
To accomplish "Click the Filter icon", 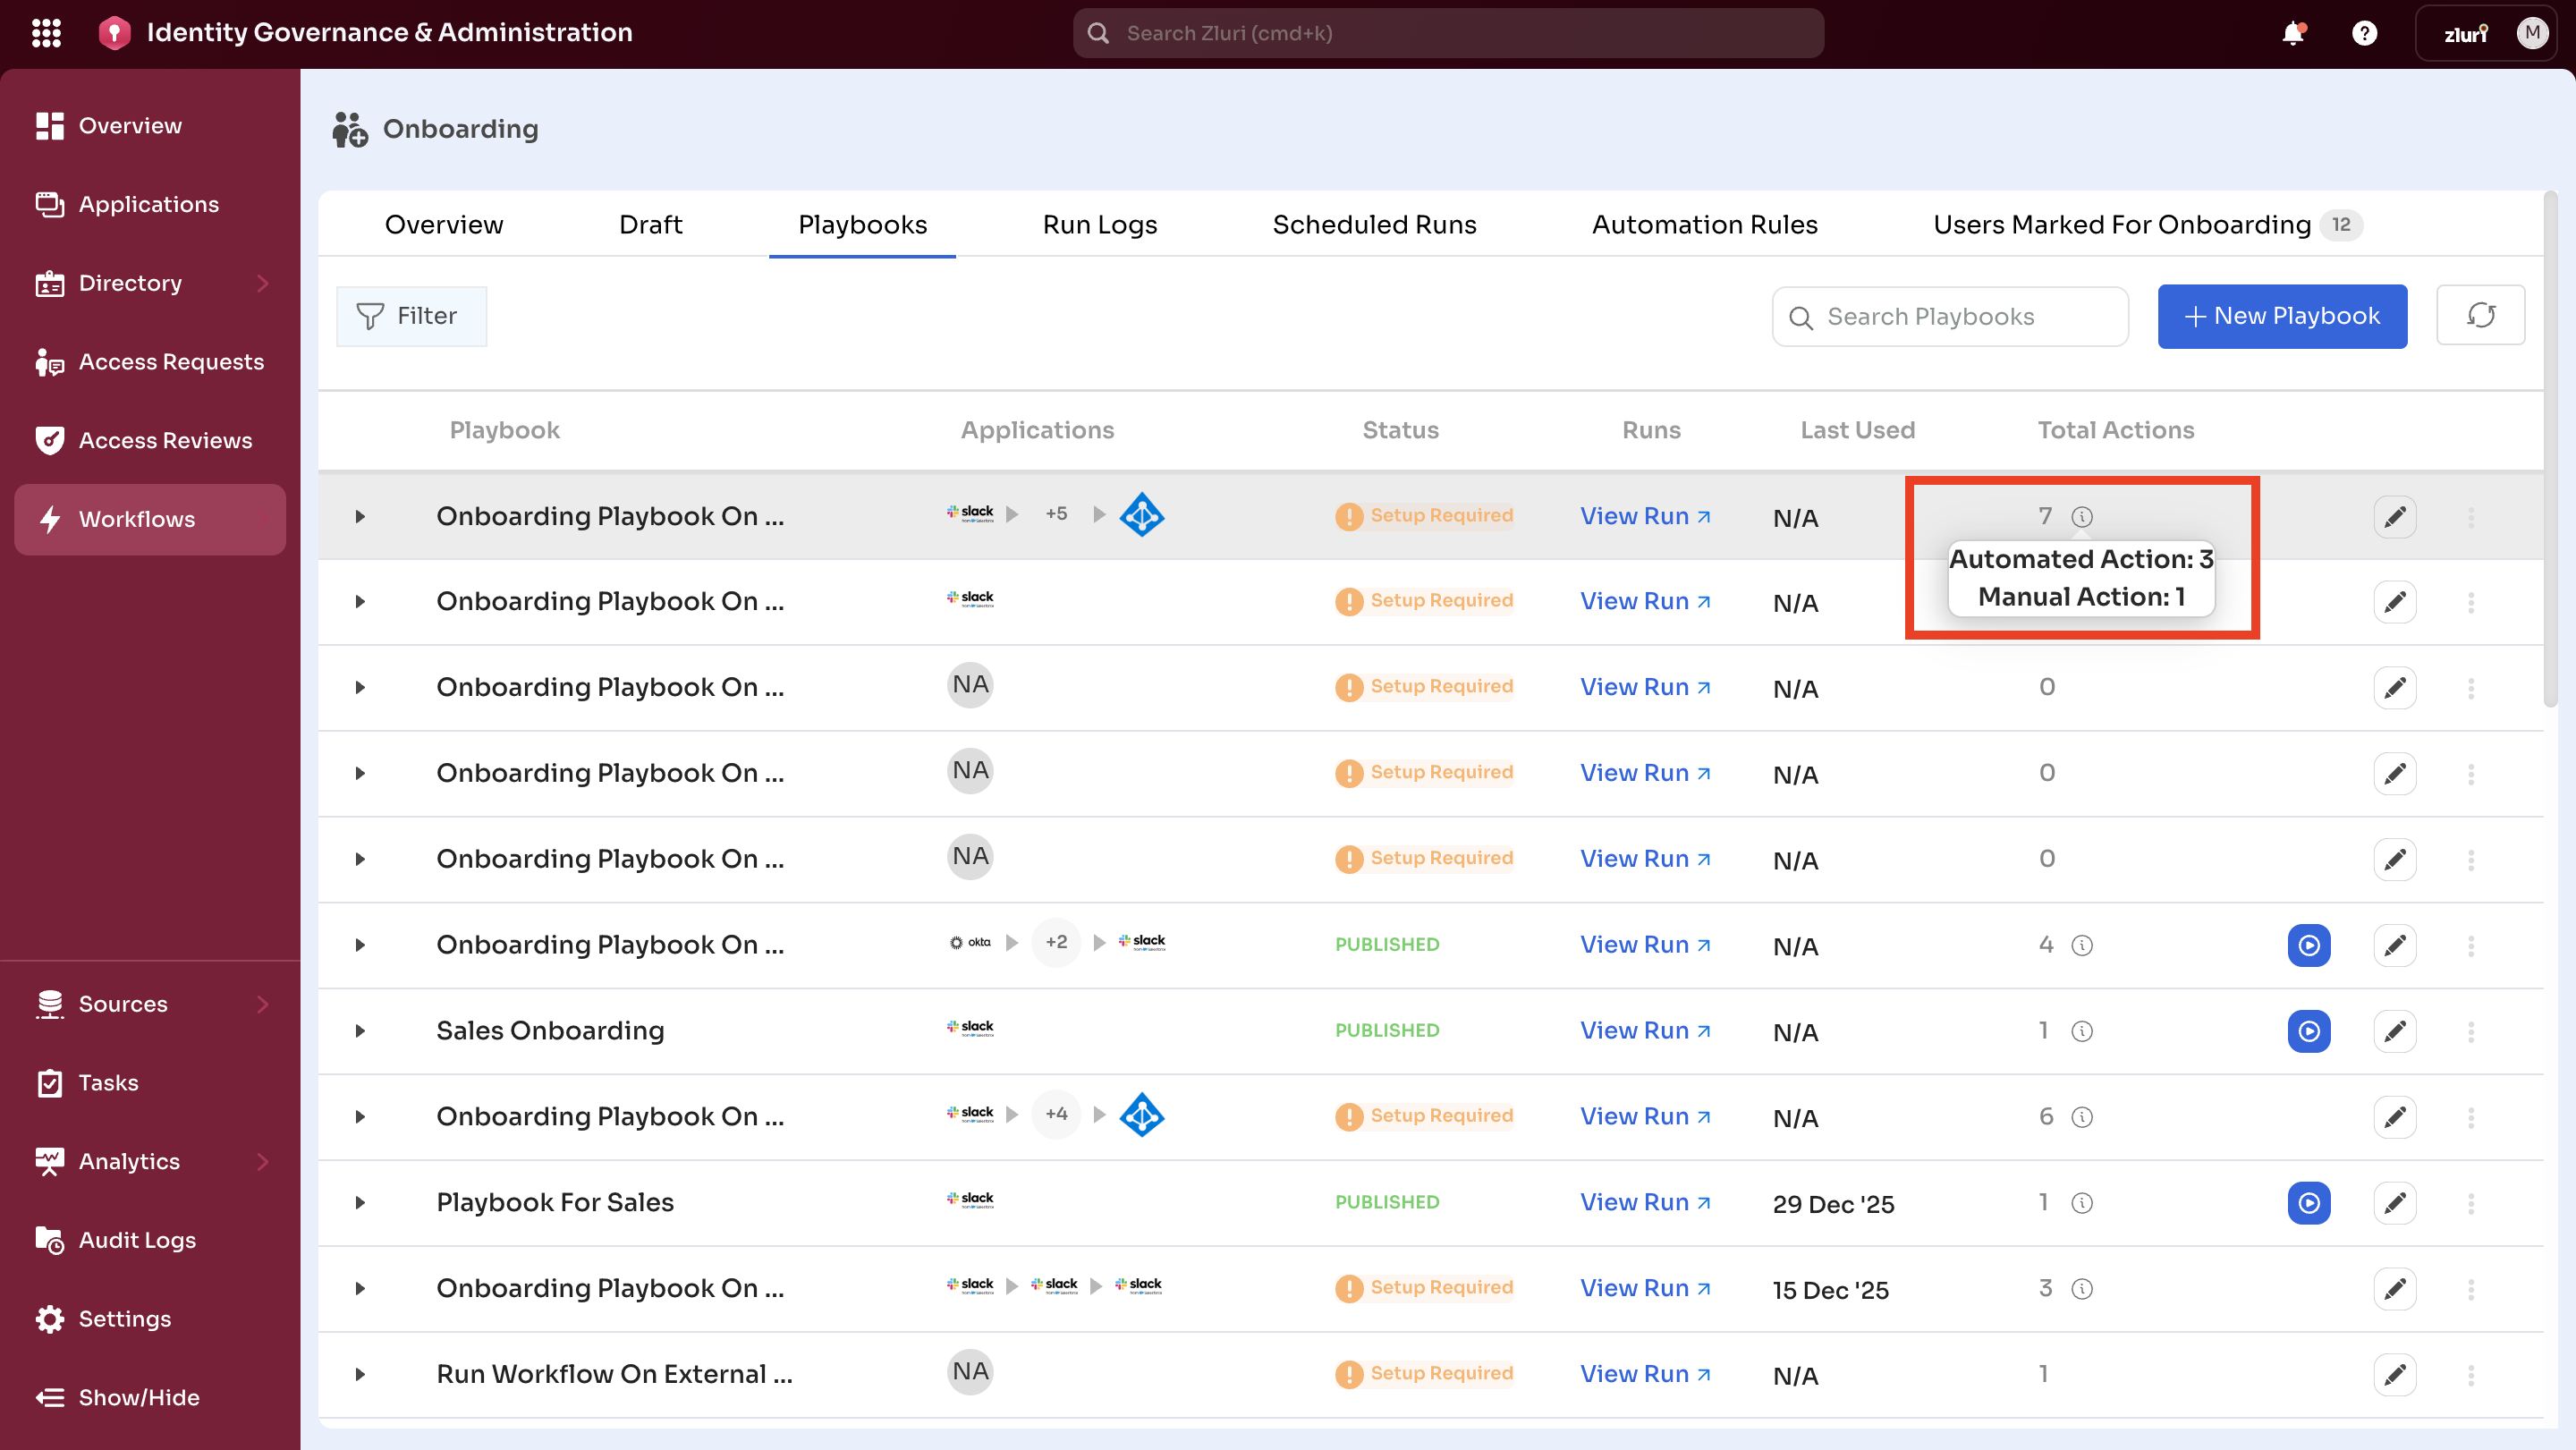I will tap(410, 315).
